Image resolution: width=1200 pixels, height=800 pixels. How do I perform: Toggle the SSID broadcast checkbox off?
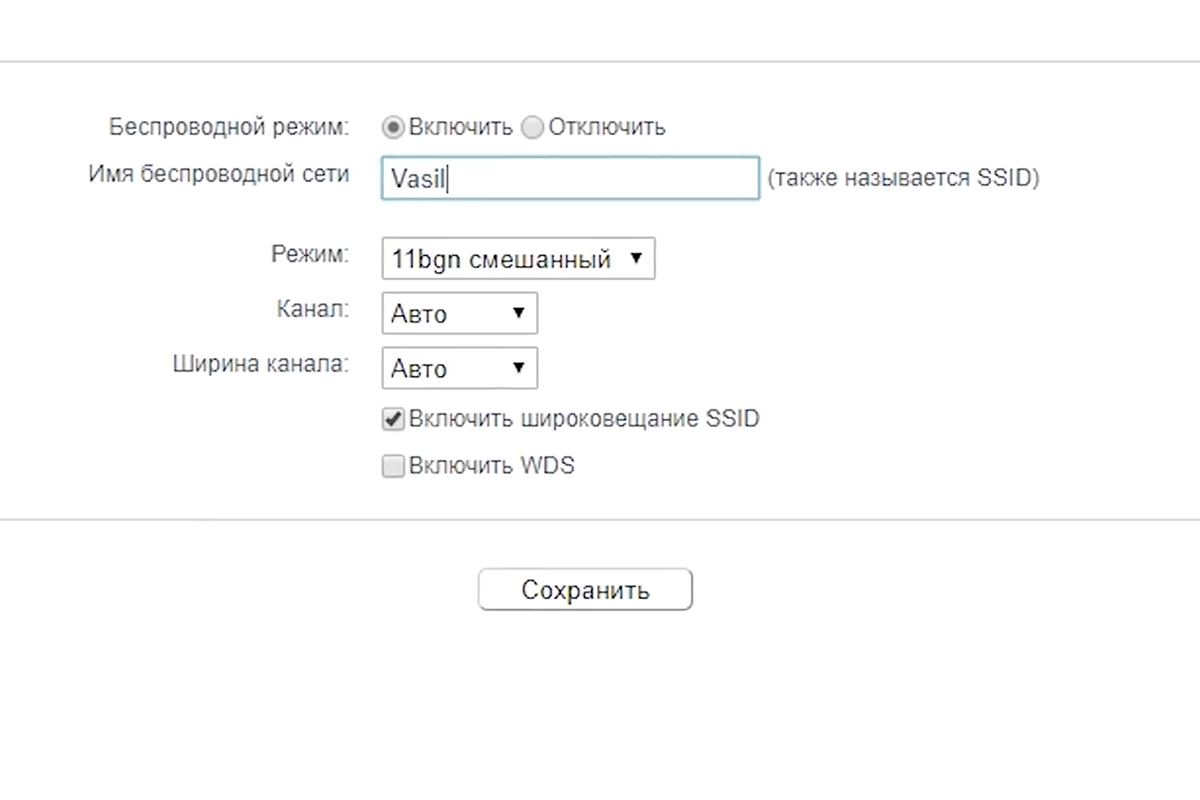click(393, 419)
